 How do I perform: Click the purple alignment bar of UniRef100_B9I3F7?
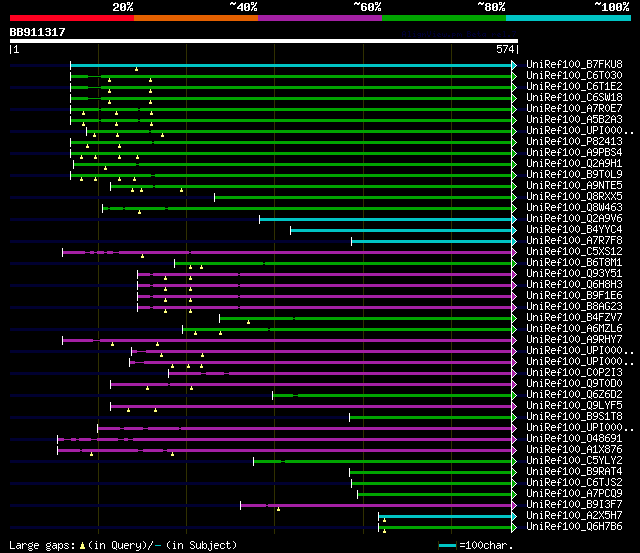376,506
